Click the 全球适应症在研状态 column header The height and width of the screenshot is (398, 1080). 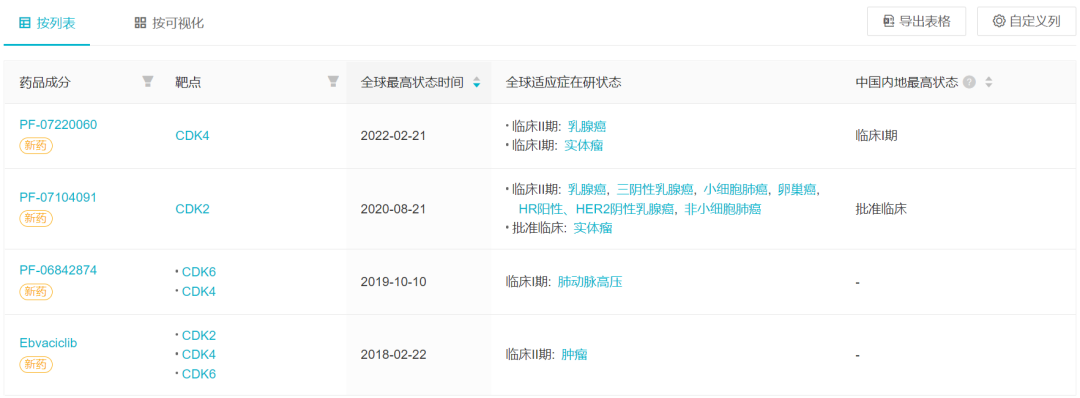pos(563,82)
